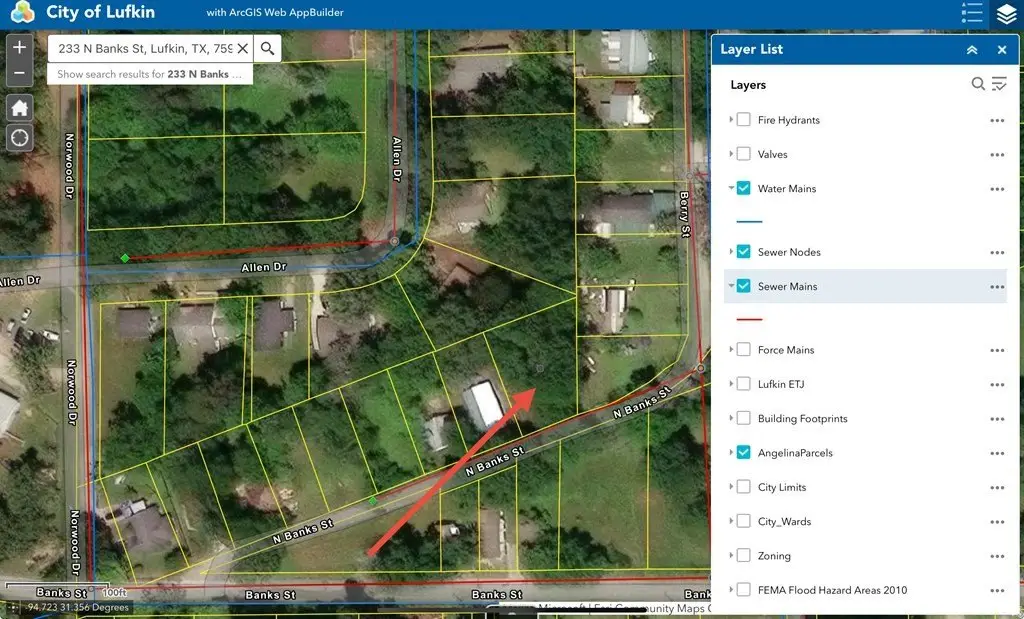Open layer filter options icon
This screenshot has height=619, width=1024.
[x=999, y=85]
